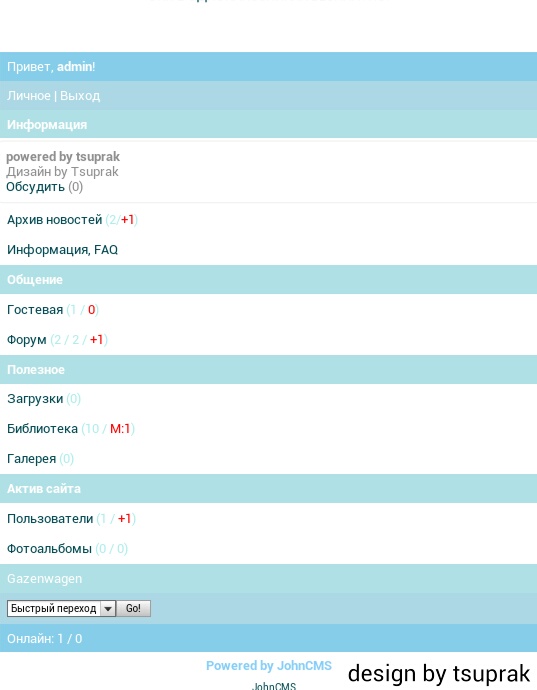537x690 pixels.
Task: Log out via Выход link
Action: pos(80,95)
